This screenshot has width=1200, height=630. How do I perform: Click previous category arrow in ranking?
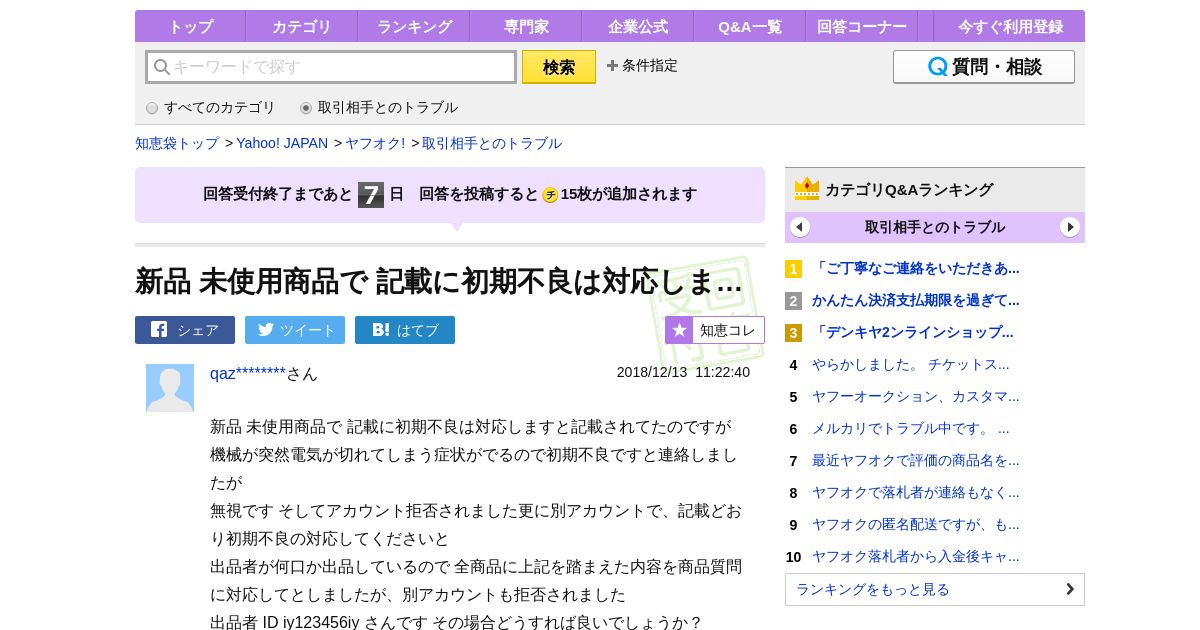point(800,227)
